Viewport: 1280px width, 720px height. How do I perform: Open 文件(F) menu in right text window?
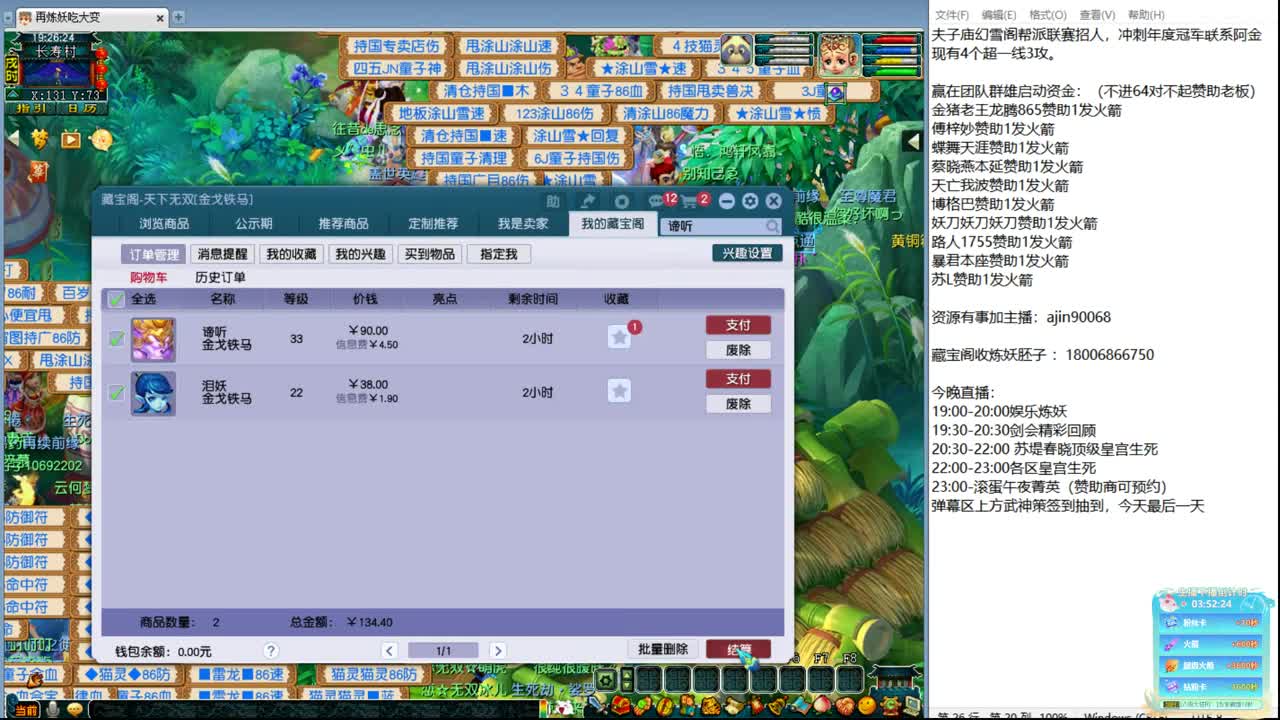[x=952, y=15]
